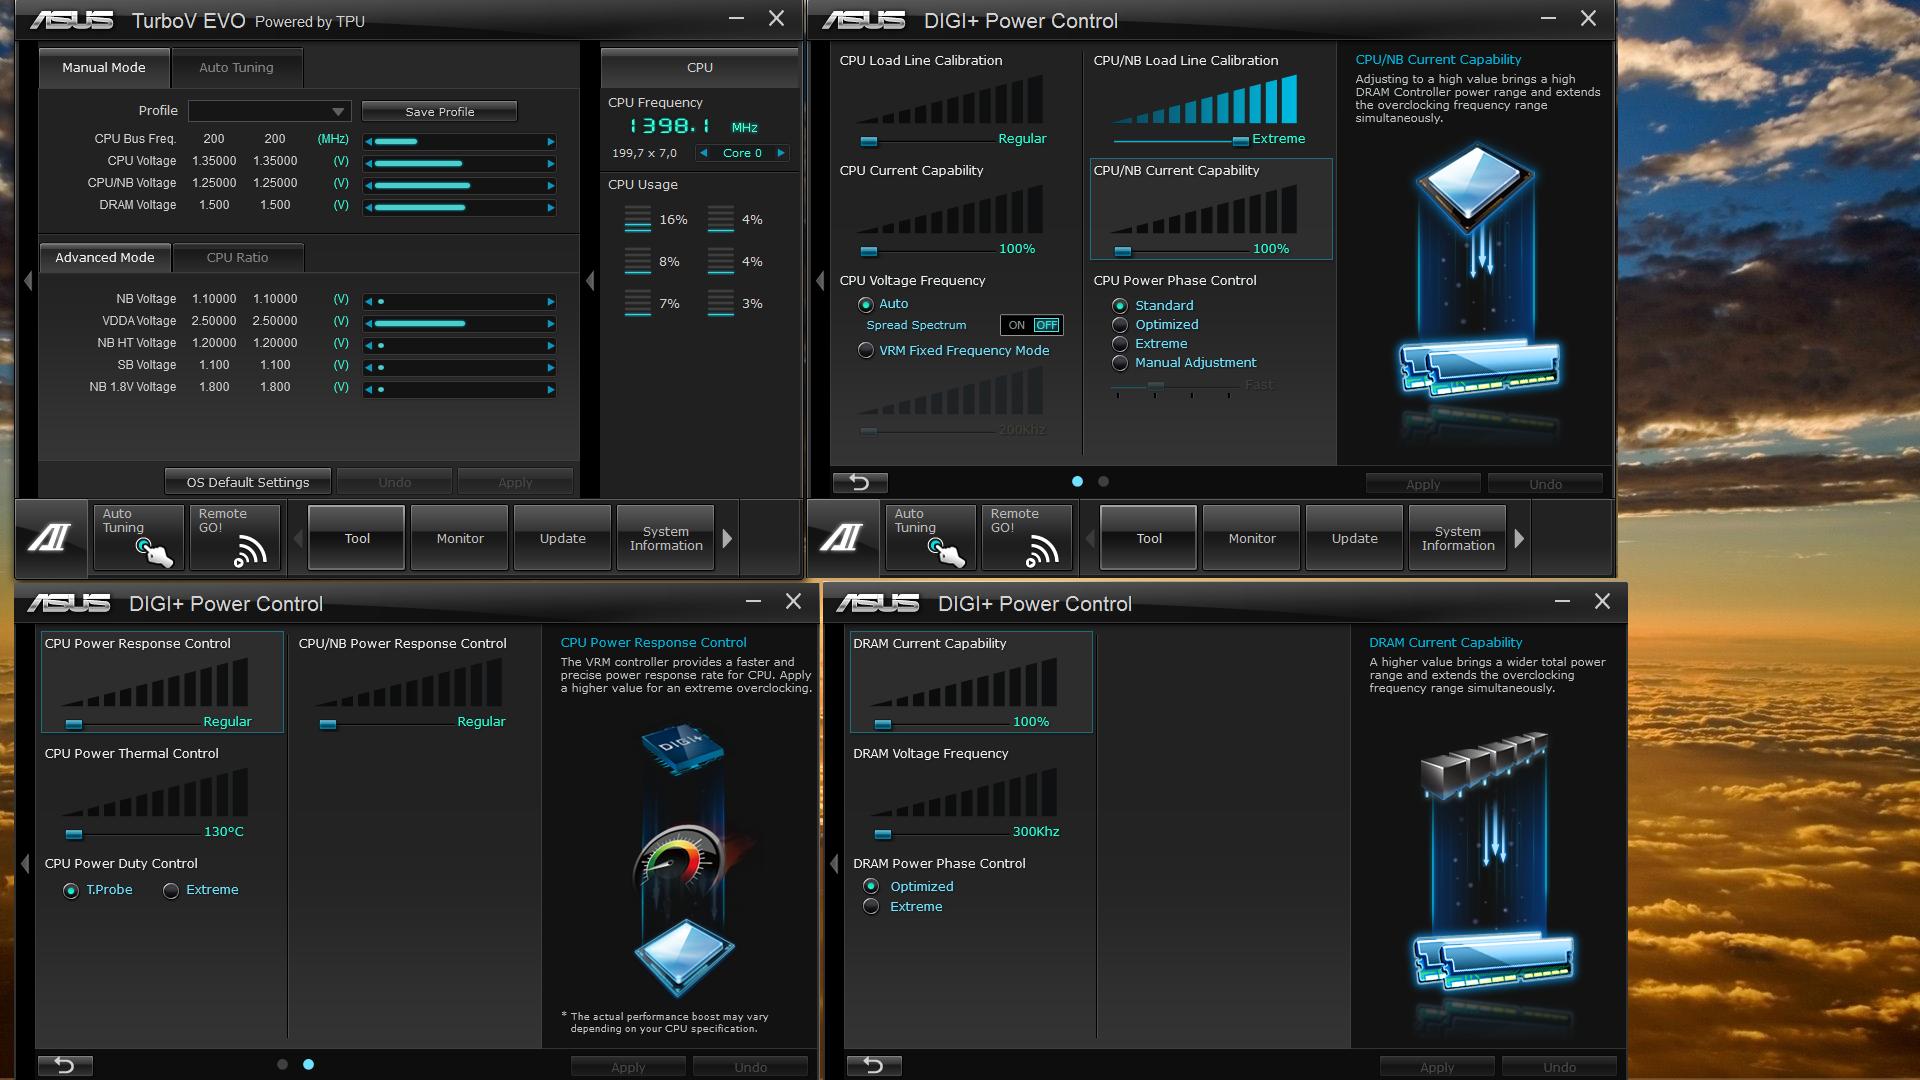Screen dimensions: 1920x1080
Task: Select VRM Fixed Frequency Mode radio button
Action: click(x=866, y=351)
